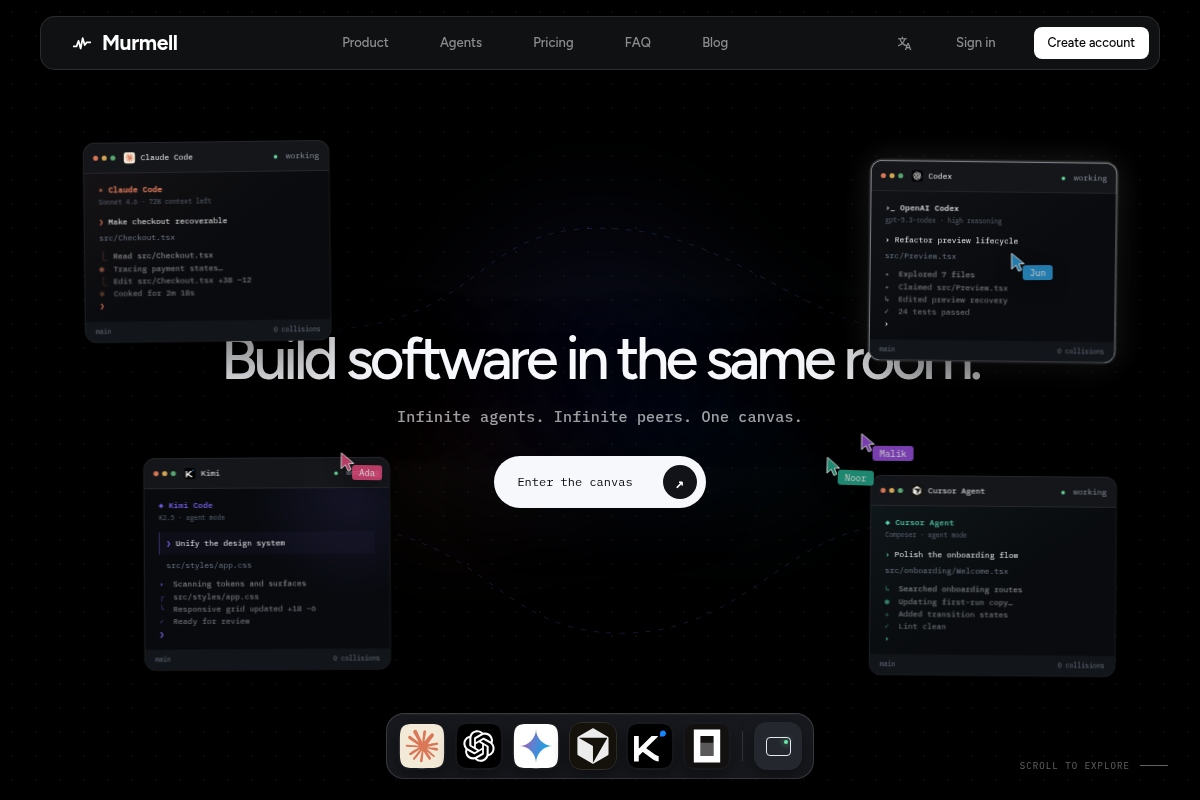Open the Blog nav link
Viewport: 1200px width, 800px height.
tap(715, 43)
